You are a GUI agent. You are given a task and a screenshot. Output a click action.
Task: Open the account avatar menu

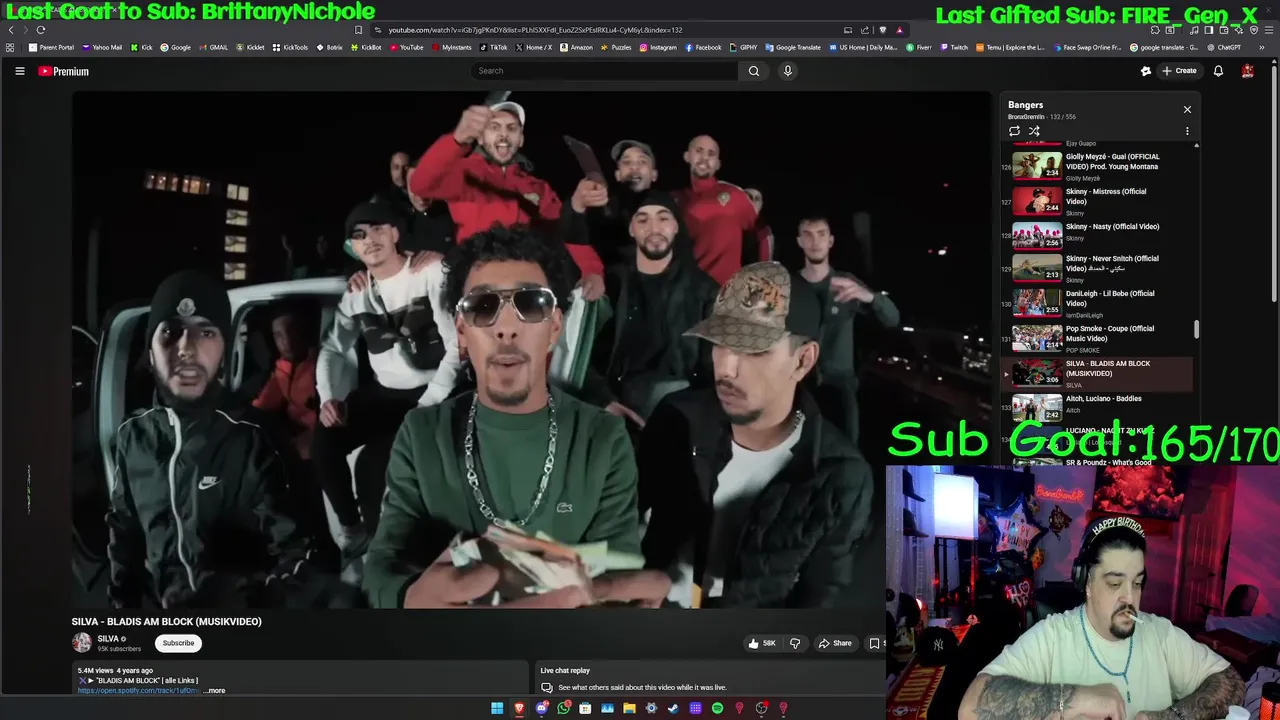(1248, 71)
